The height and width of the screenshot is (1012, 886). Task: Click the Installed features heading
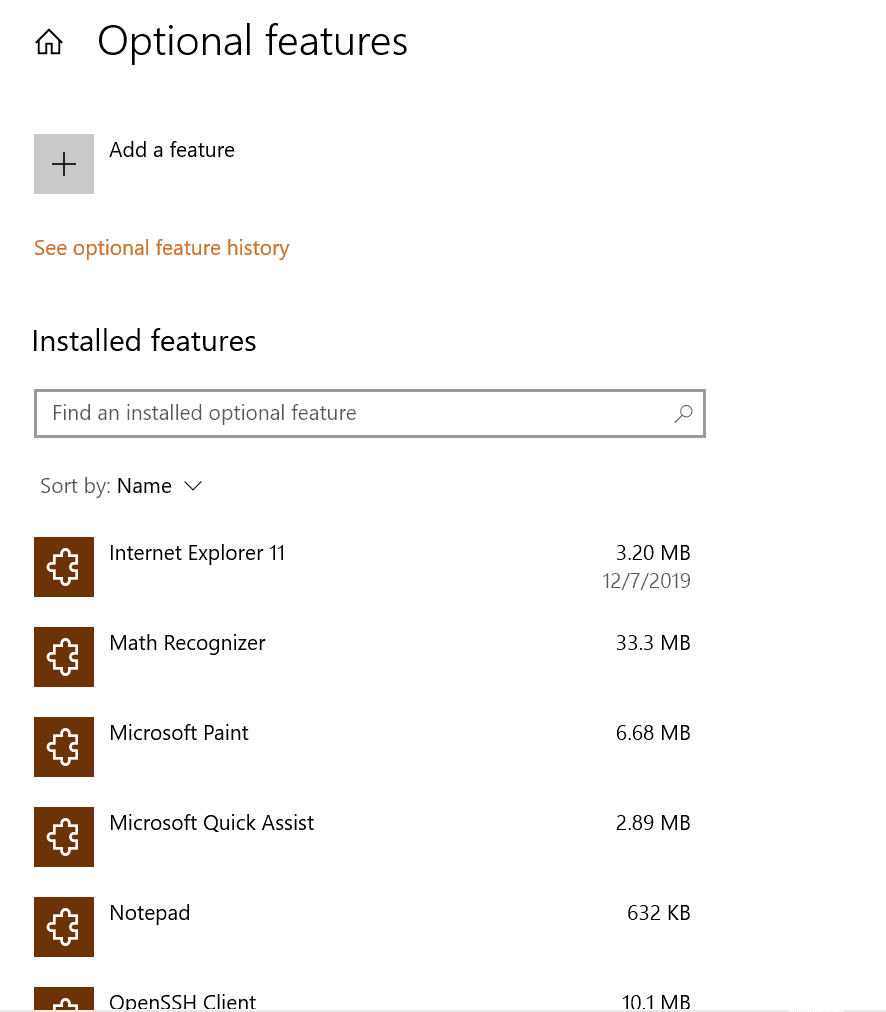click(144, 341)
